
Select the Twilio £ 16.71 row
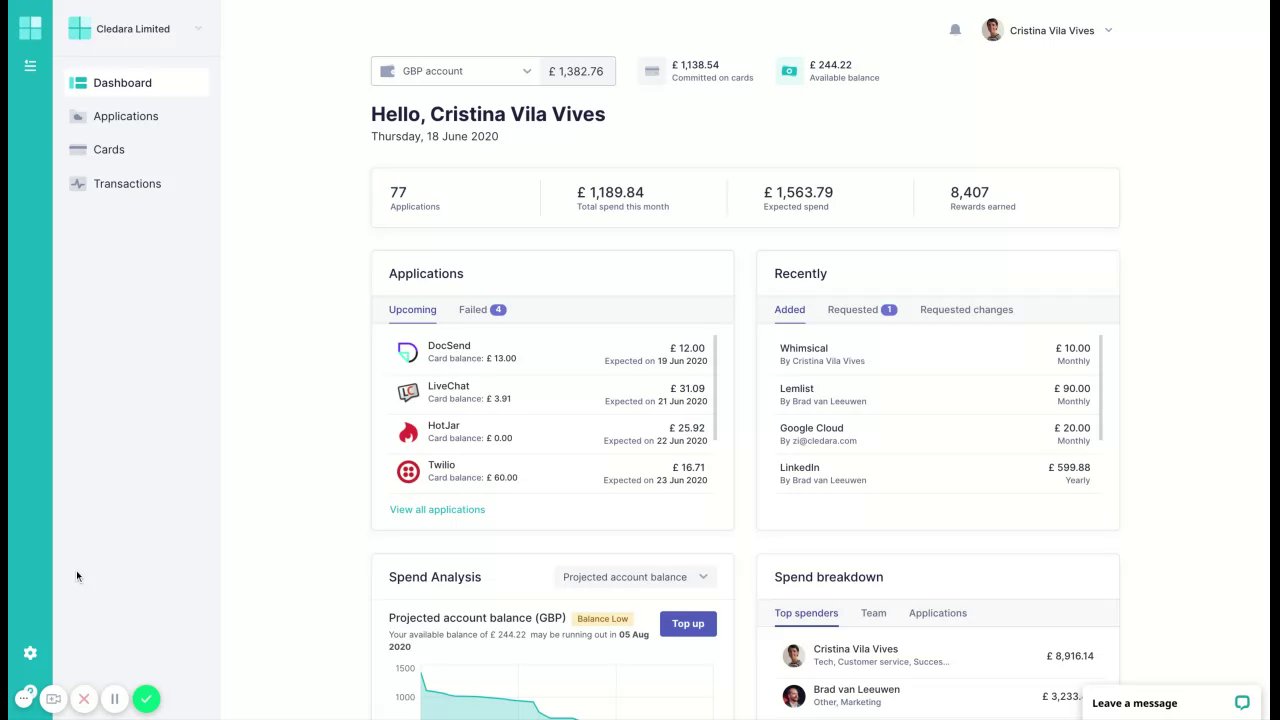point(551,472)
